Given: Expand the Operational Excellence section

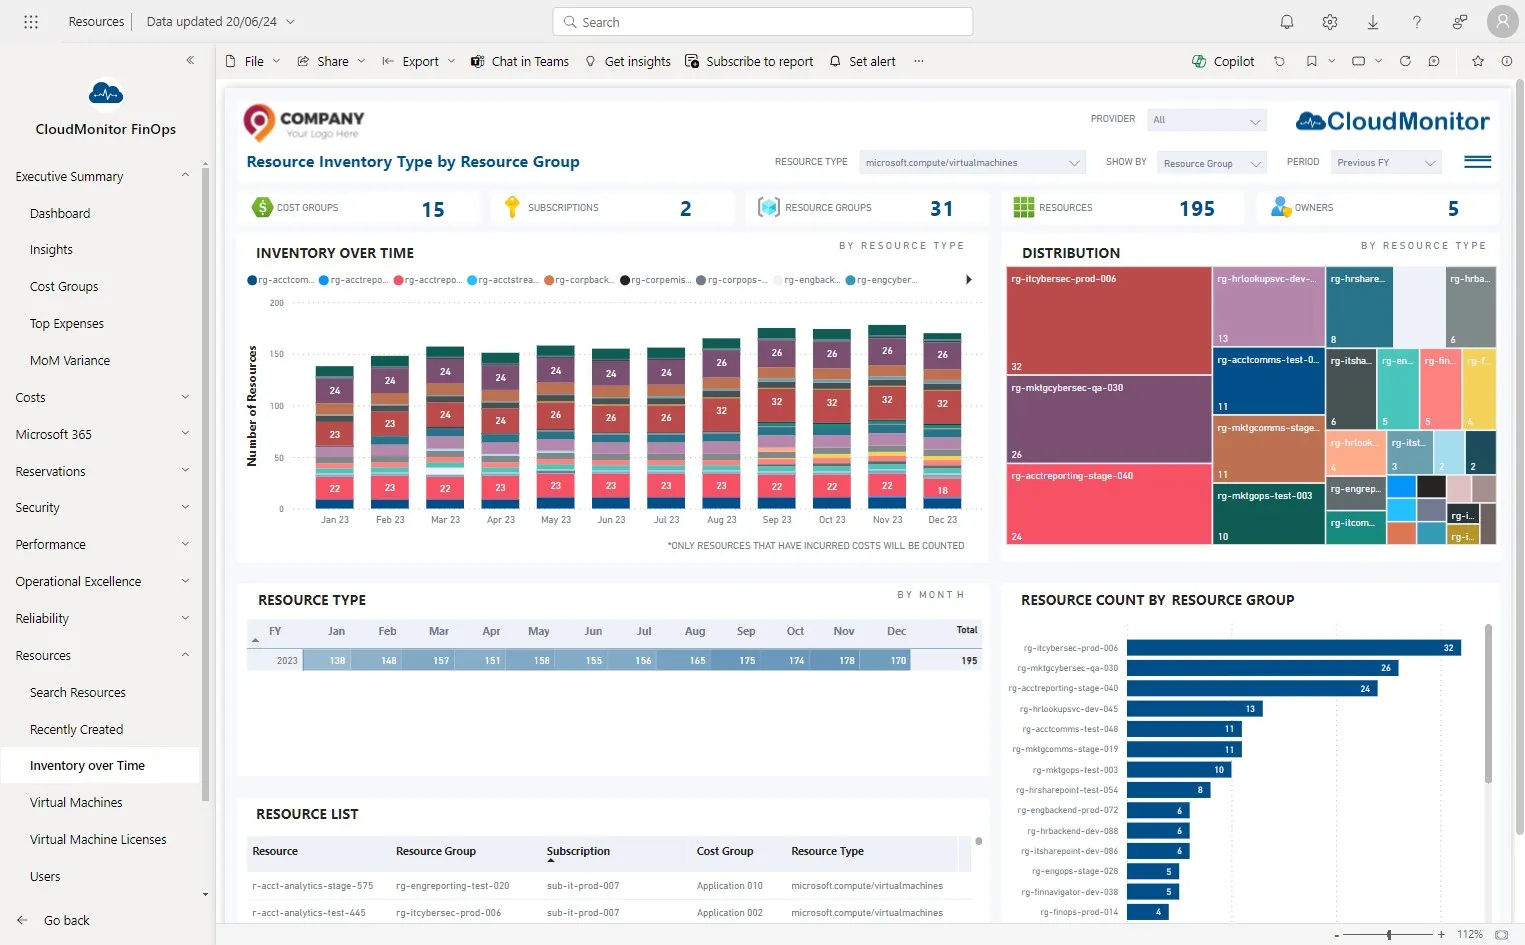Looking at the screenshot, I should click(x=185, y=581).
